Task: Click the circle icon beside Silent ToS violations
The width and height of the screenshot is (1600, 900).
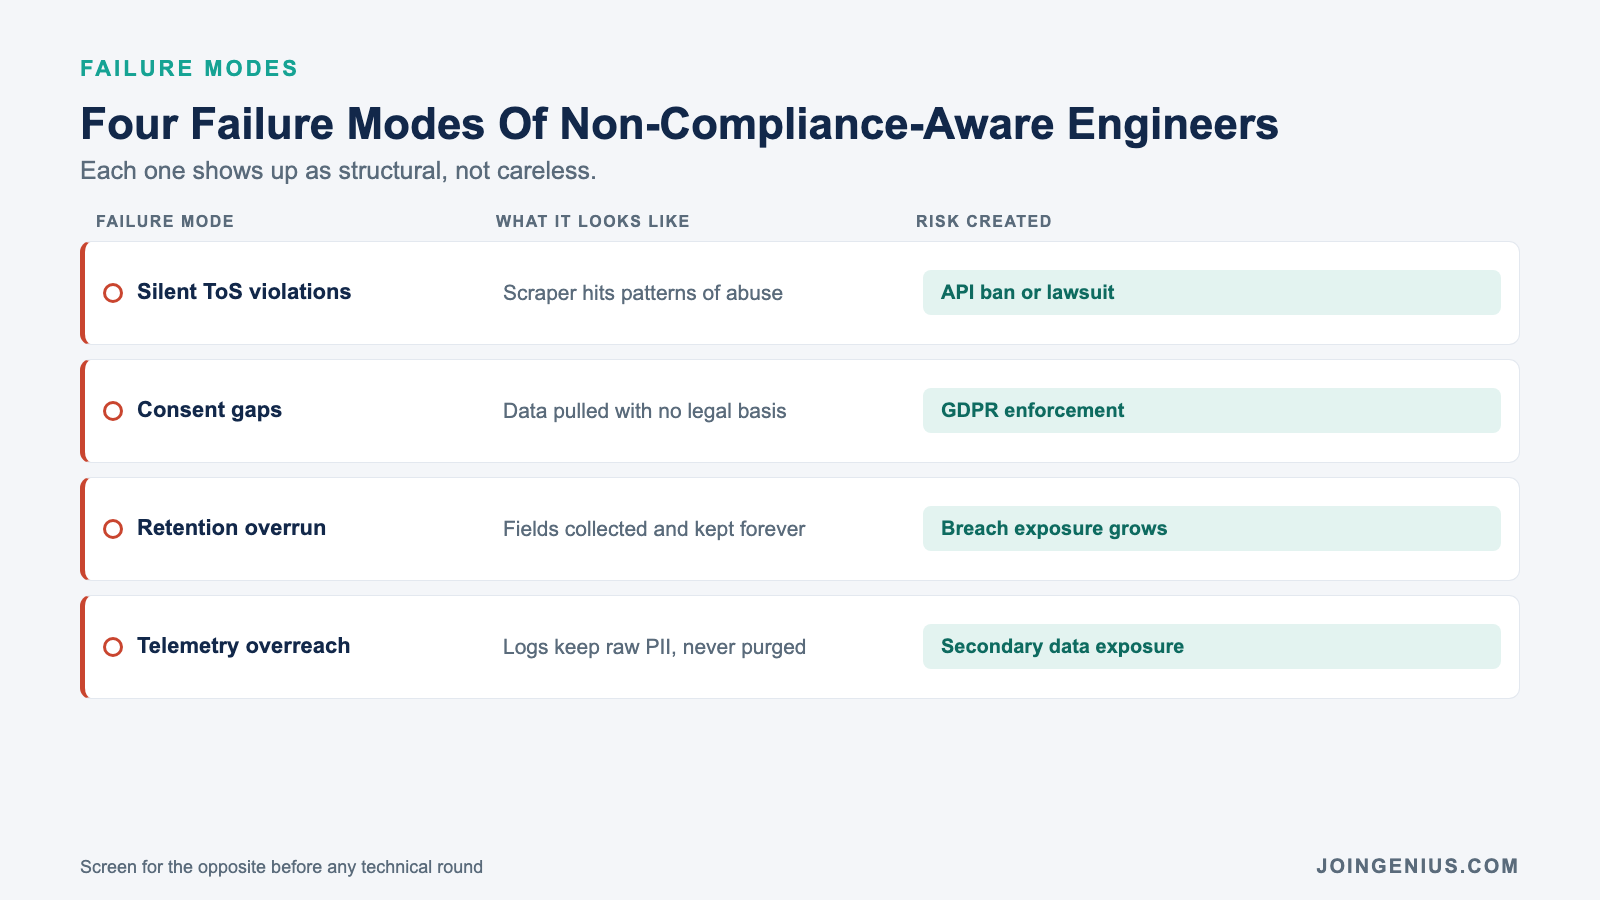Action: (113, 293)
